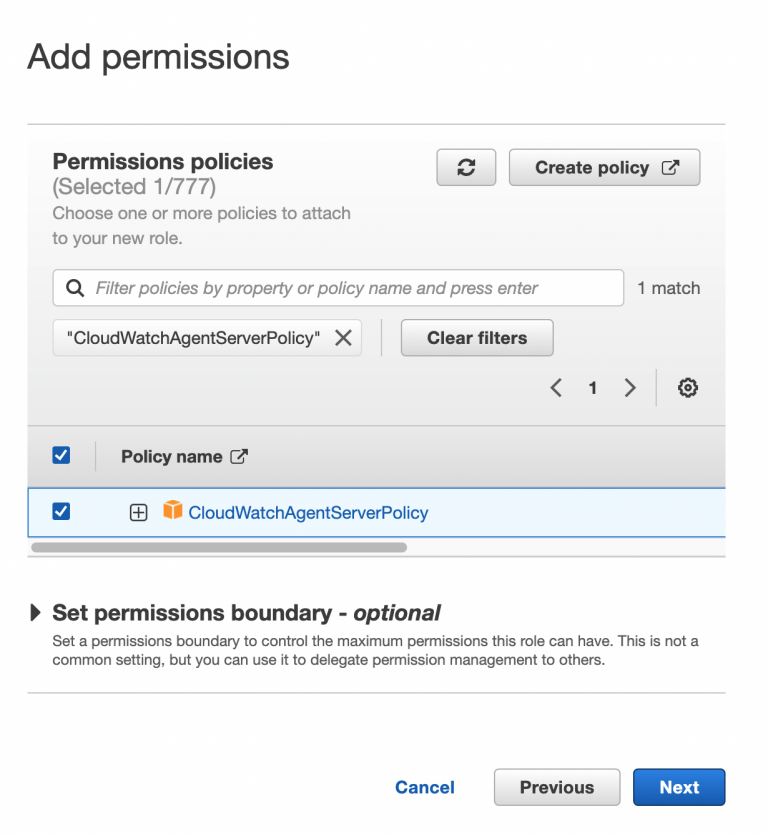Screen dimensions: 768x834
Task: Go to the previous page arrow
Action: (x=556, y=388)
